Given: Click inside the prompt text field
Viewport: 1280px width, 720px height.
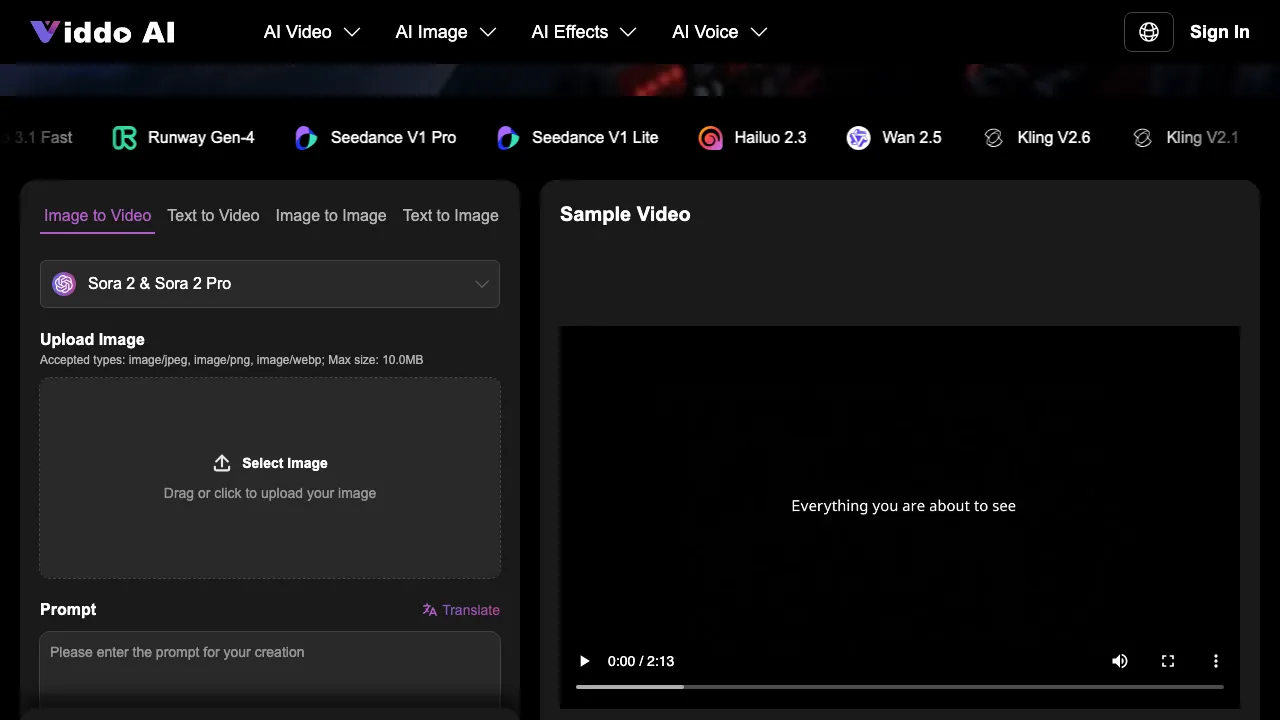Looking at the screenshot, I should [270, 665].
